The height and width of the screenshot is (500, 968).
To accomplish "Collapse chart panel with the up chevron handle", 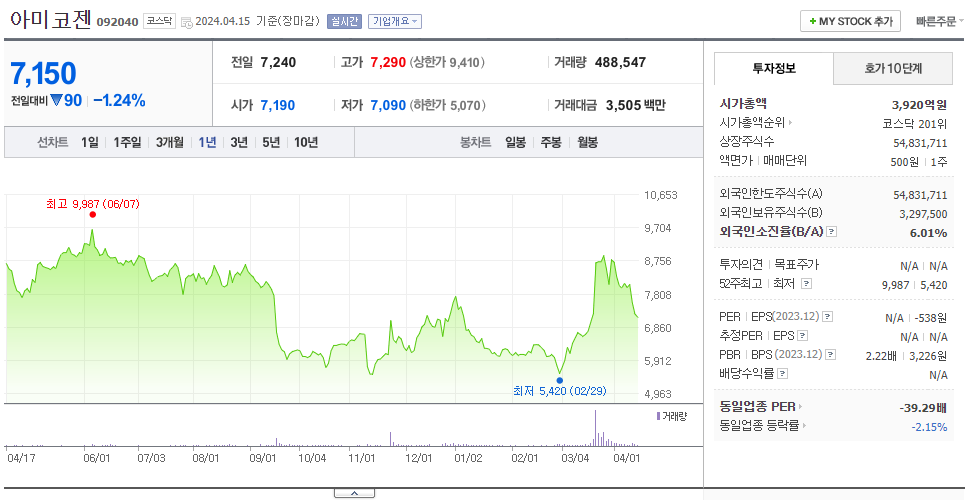I will (x=354, y=493).
